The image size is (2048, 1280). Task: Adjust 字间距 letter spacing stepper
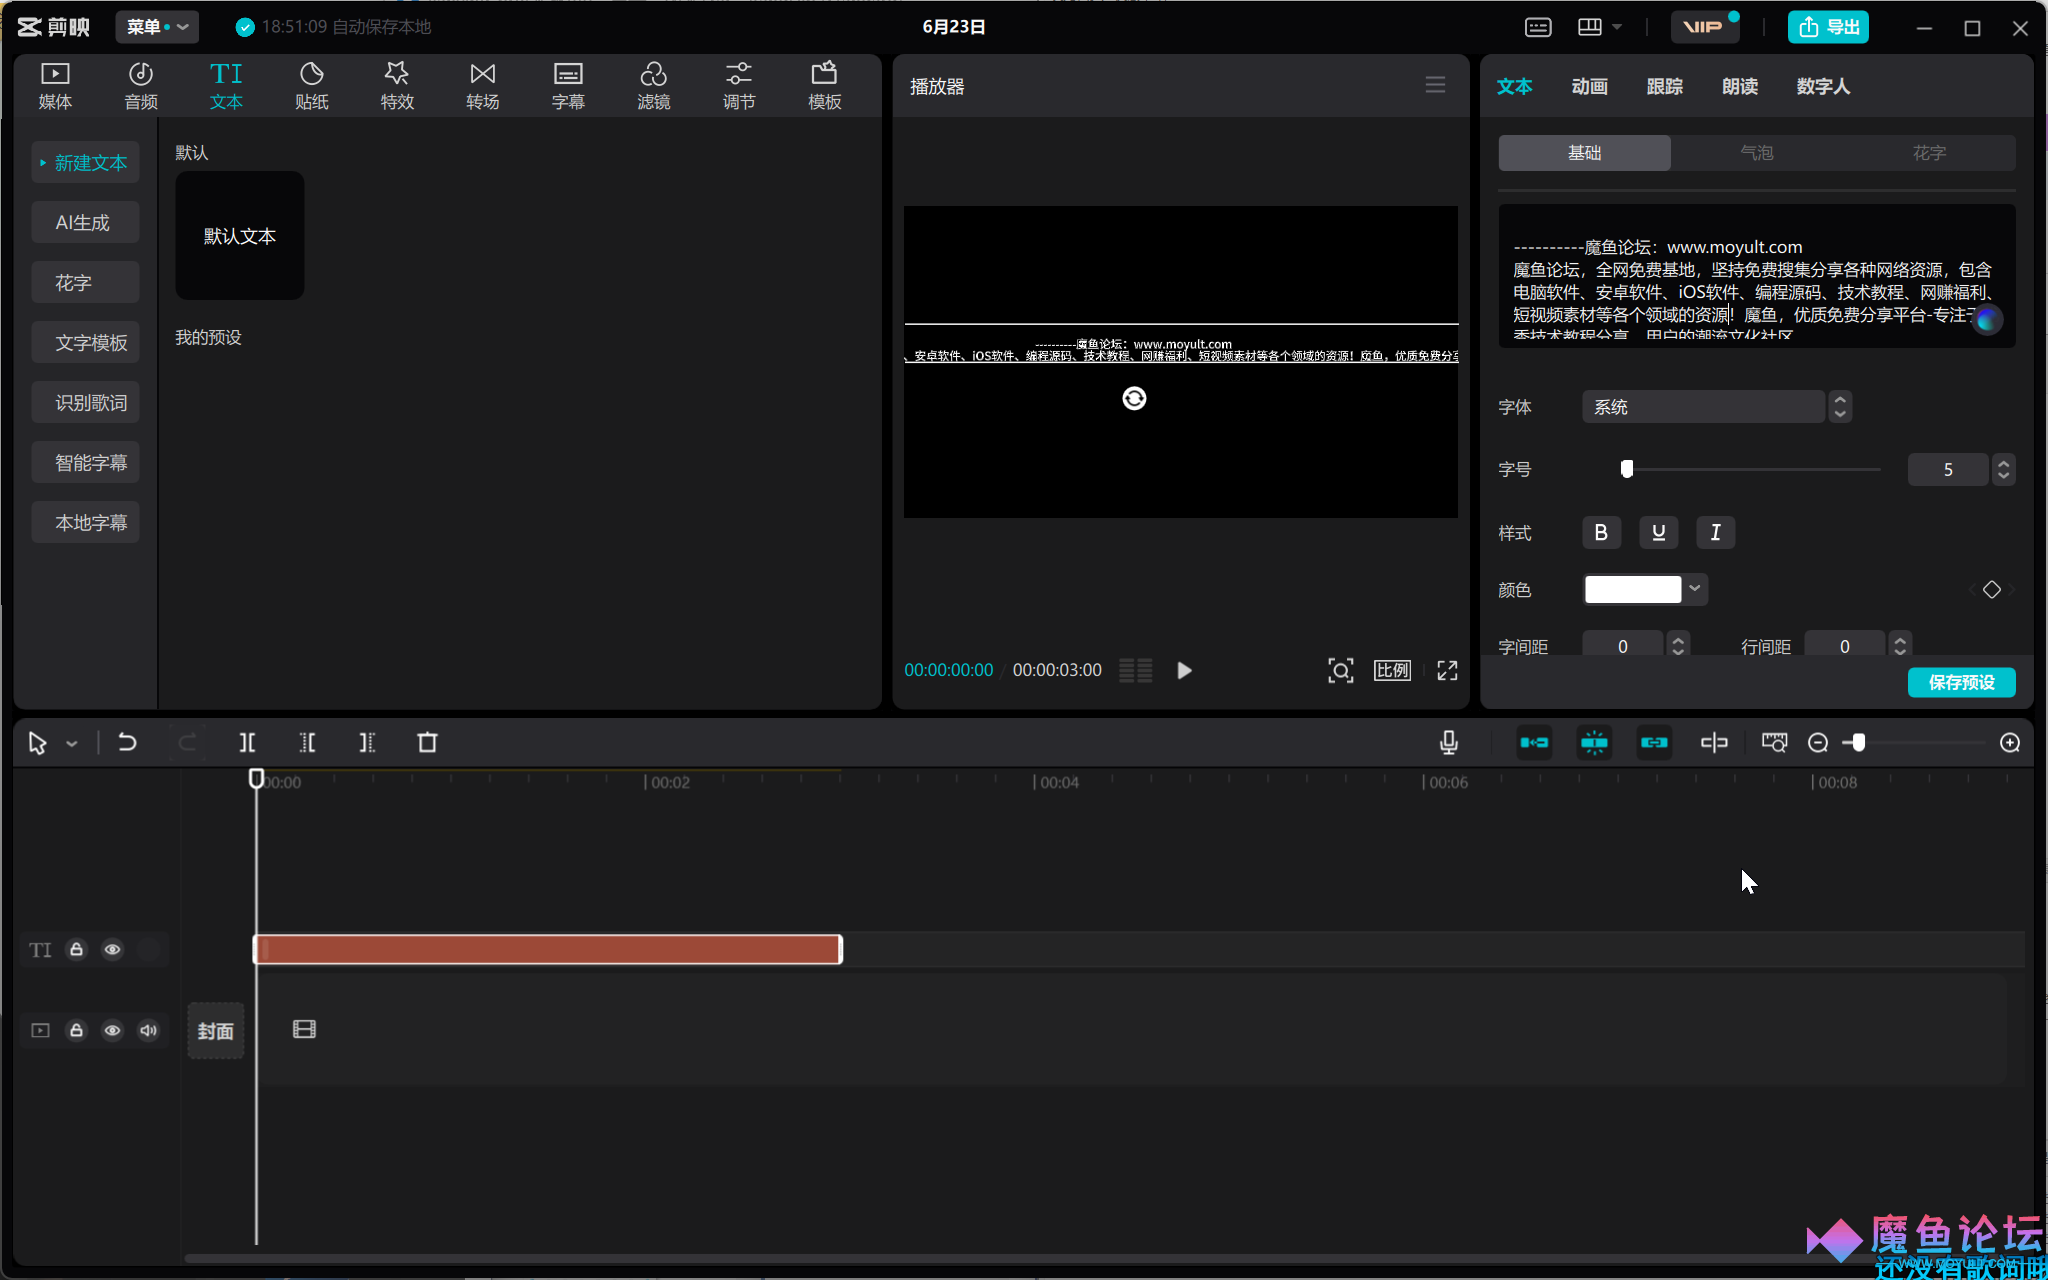(1678, 647)
